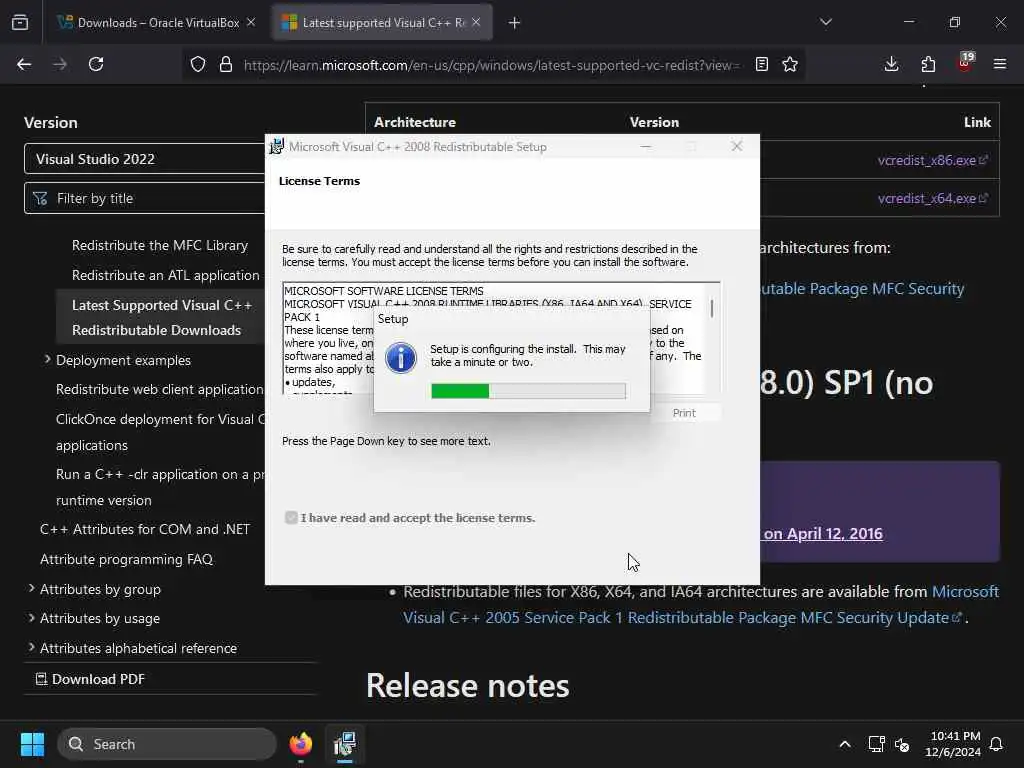Download vcredist_x86.exe link
This screenshot has height=768, width=1024.
(x=933, y=160)
